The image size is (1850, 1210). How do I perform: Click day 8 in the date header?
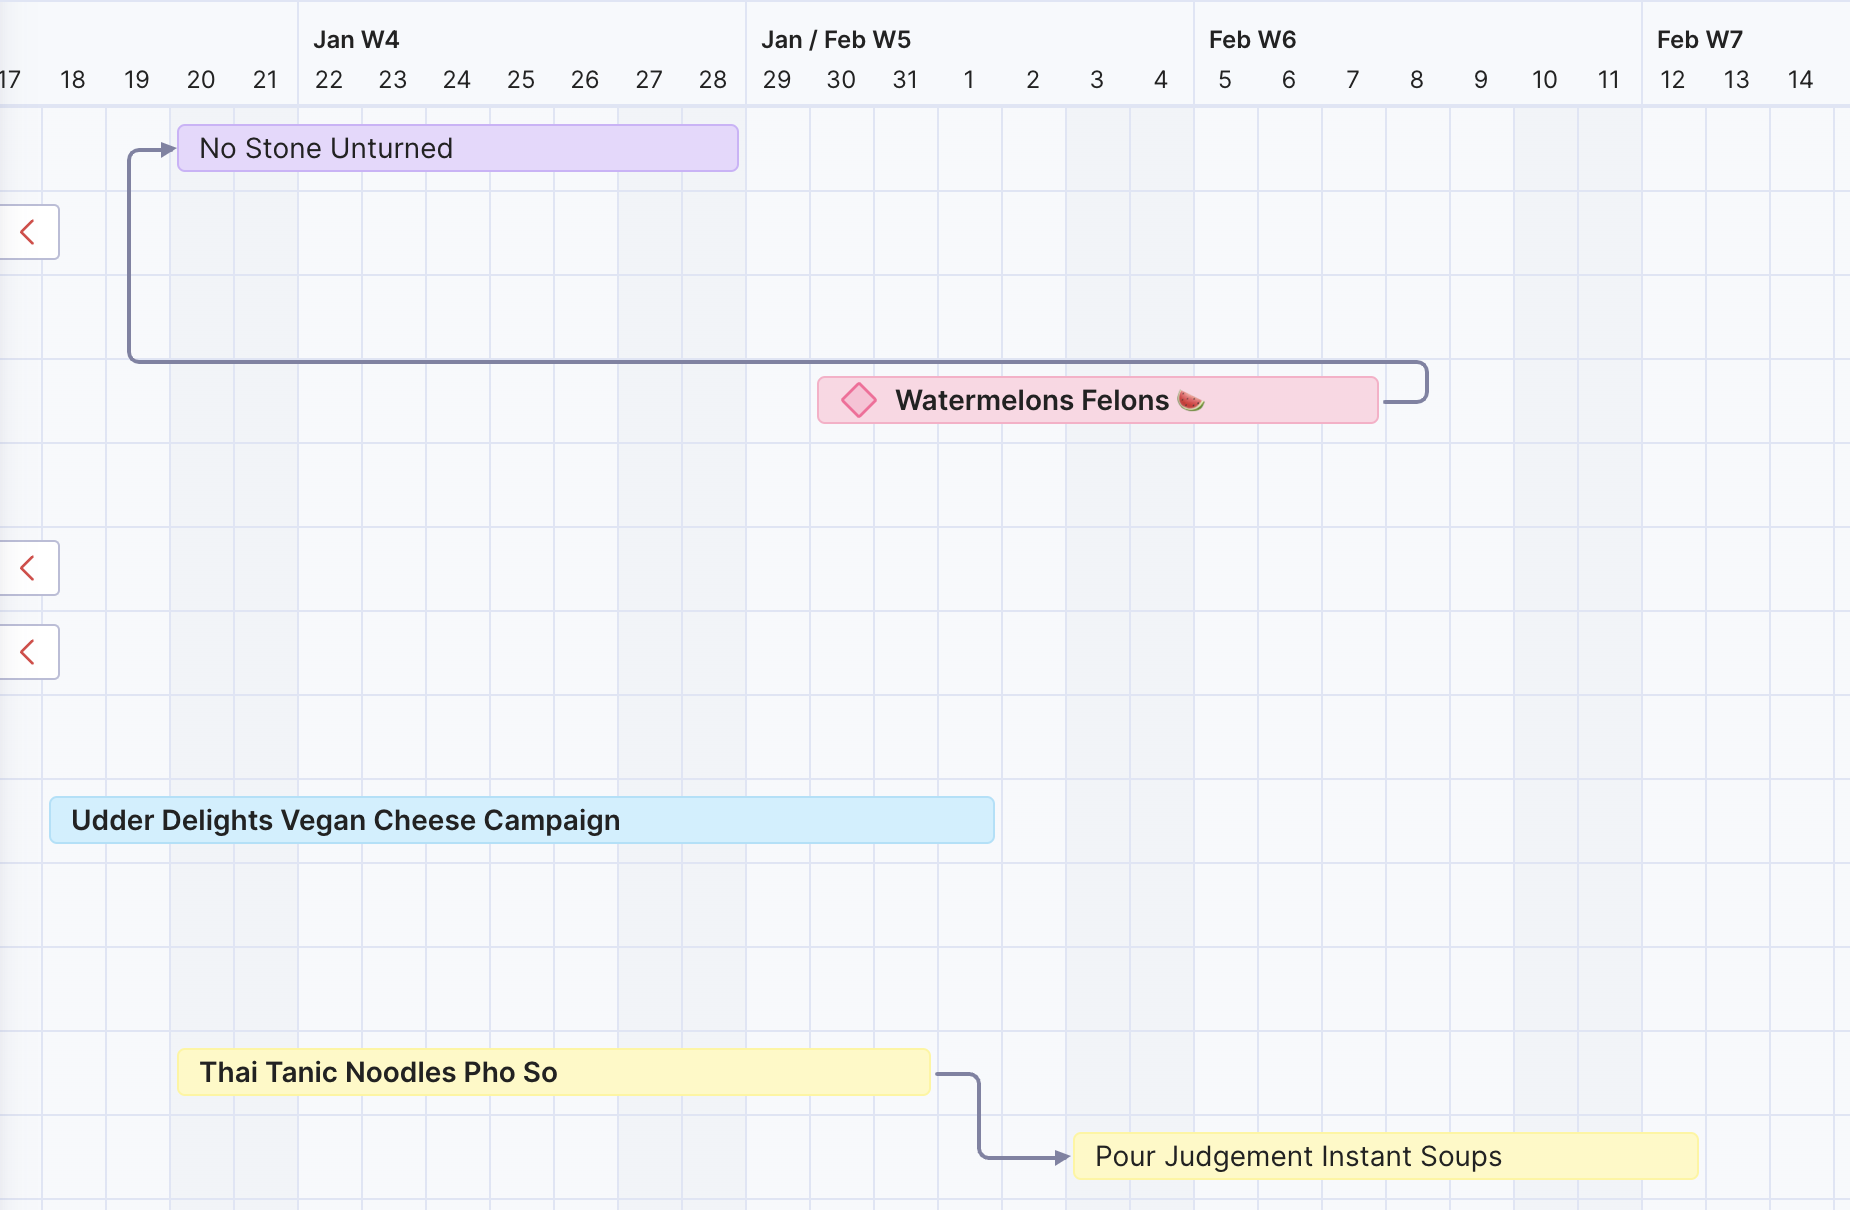point(1417,80)
